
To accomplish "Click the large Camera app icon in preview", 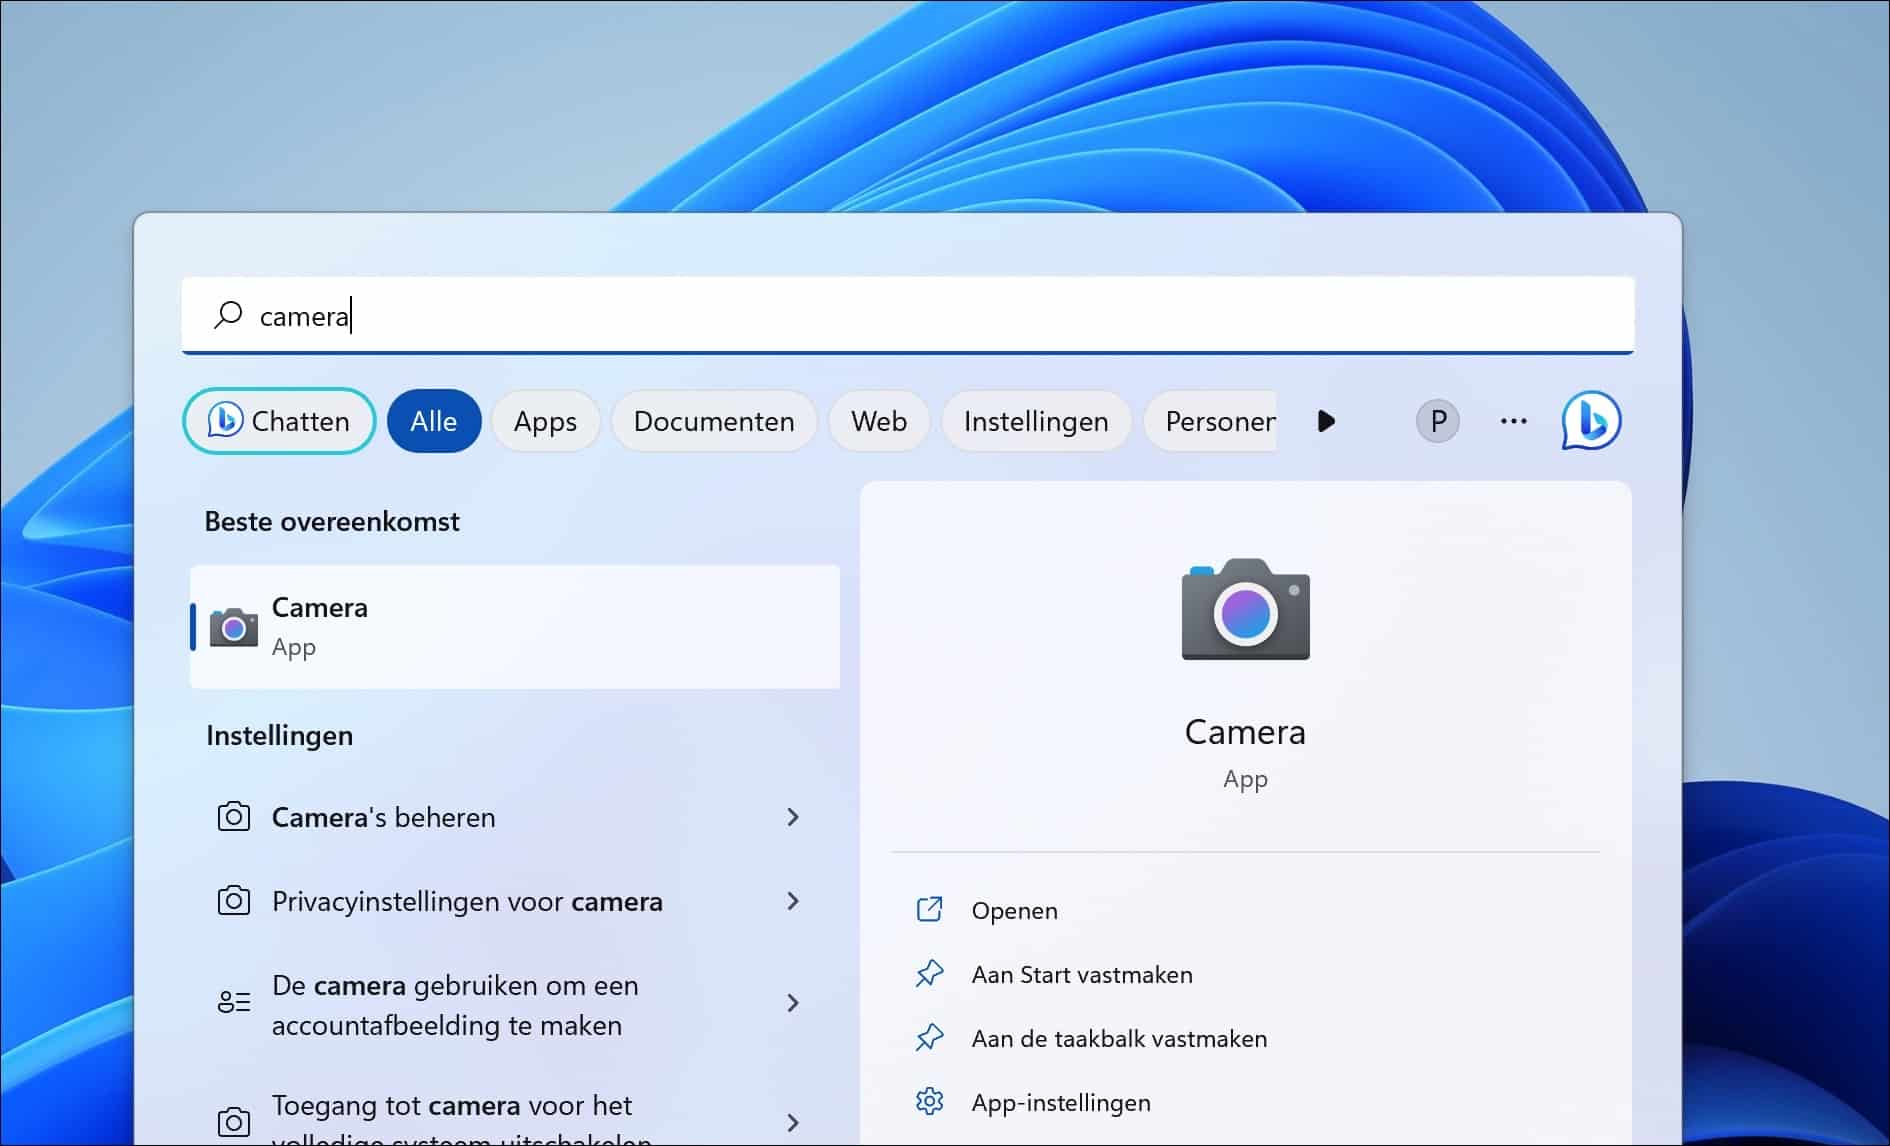I will pyautogui.click(x=1245, y=611).
